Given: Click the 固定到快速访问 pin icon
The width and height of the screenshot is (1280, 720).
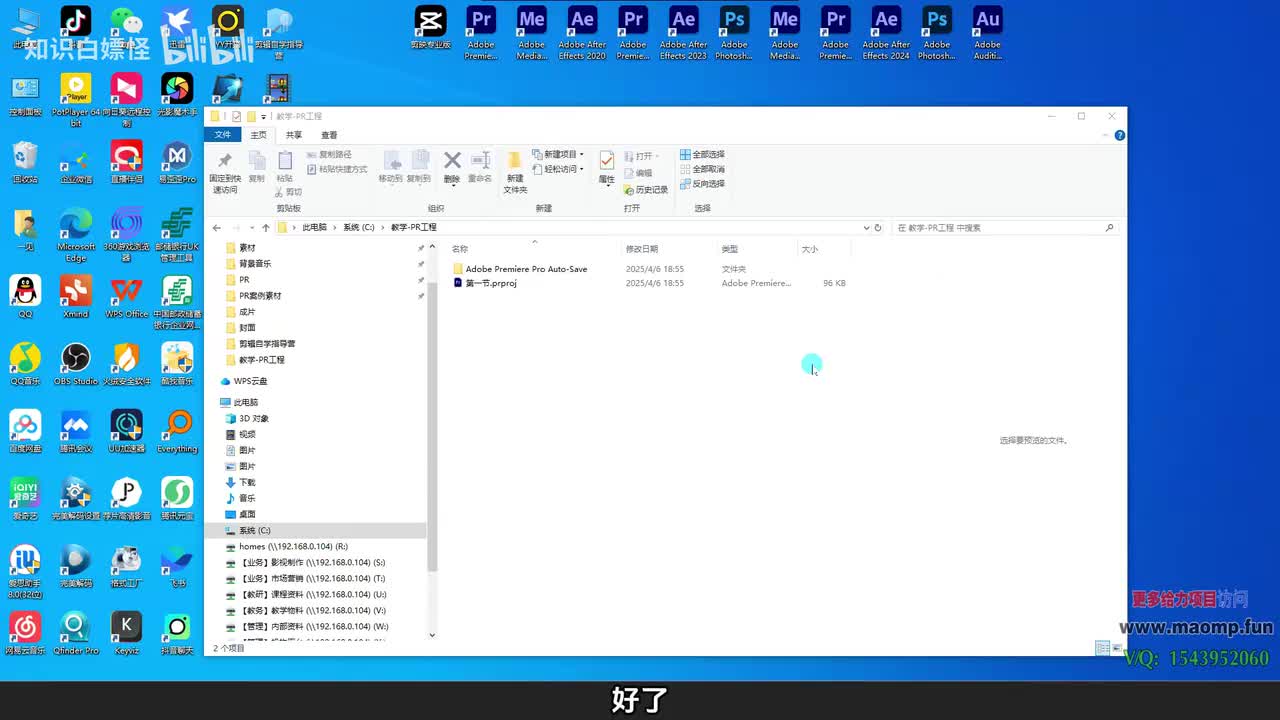Looking at the screenshot, I should [224, 161].
